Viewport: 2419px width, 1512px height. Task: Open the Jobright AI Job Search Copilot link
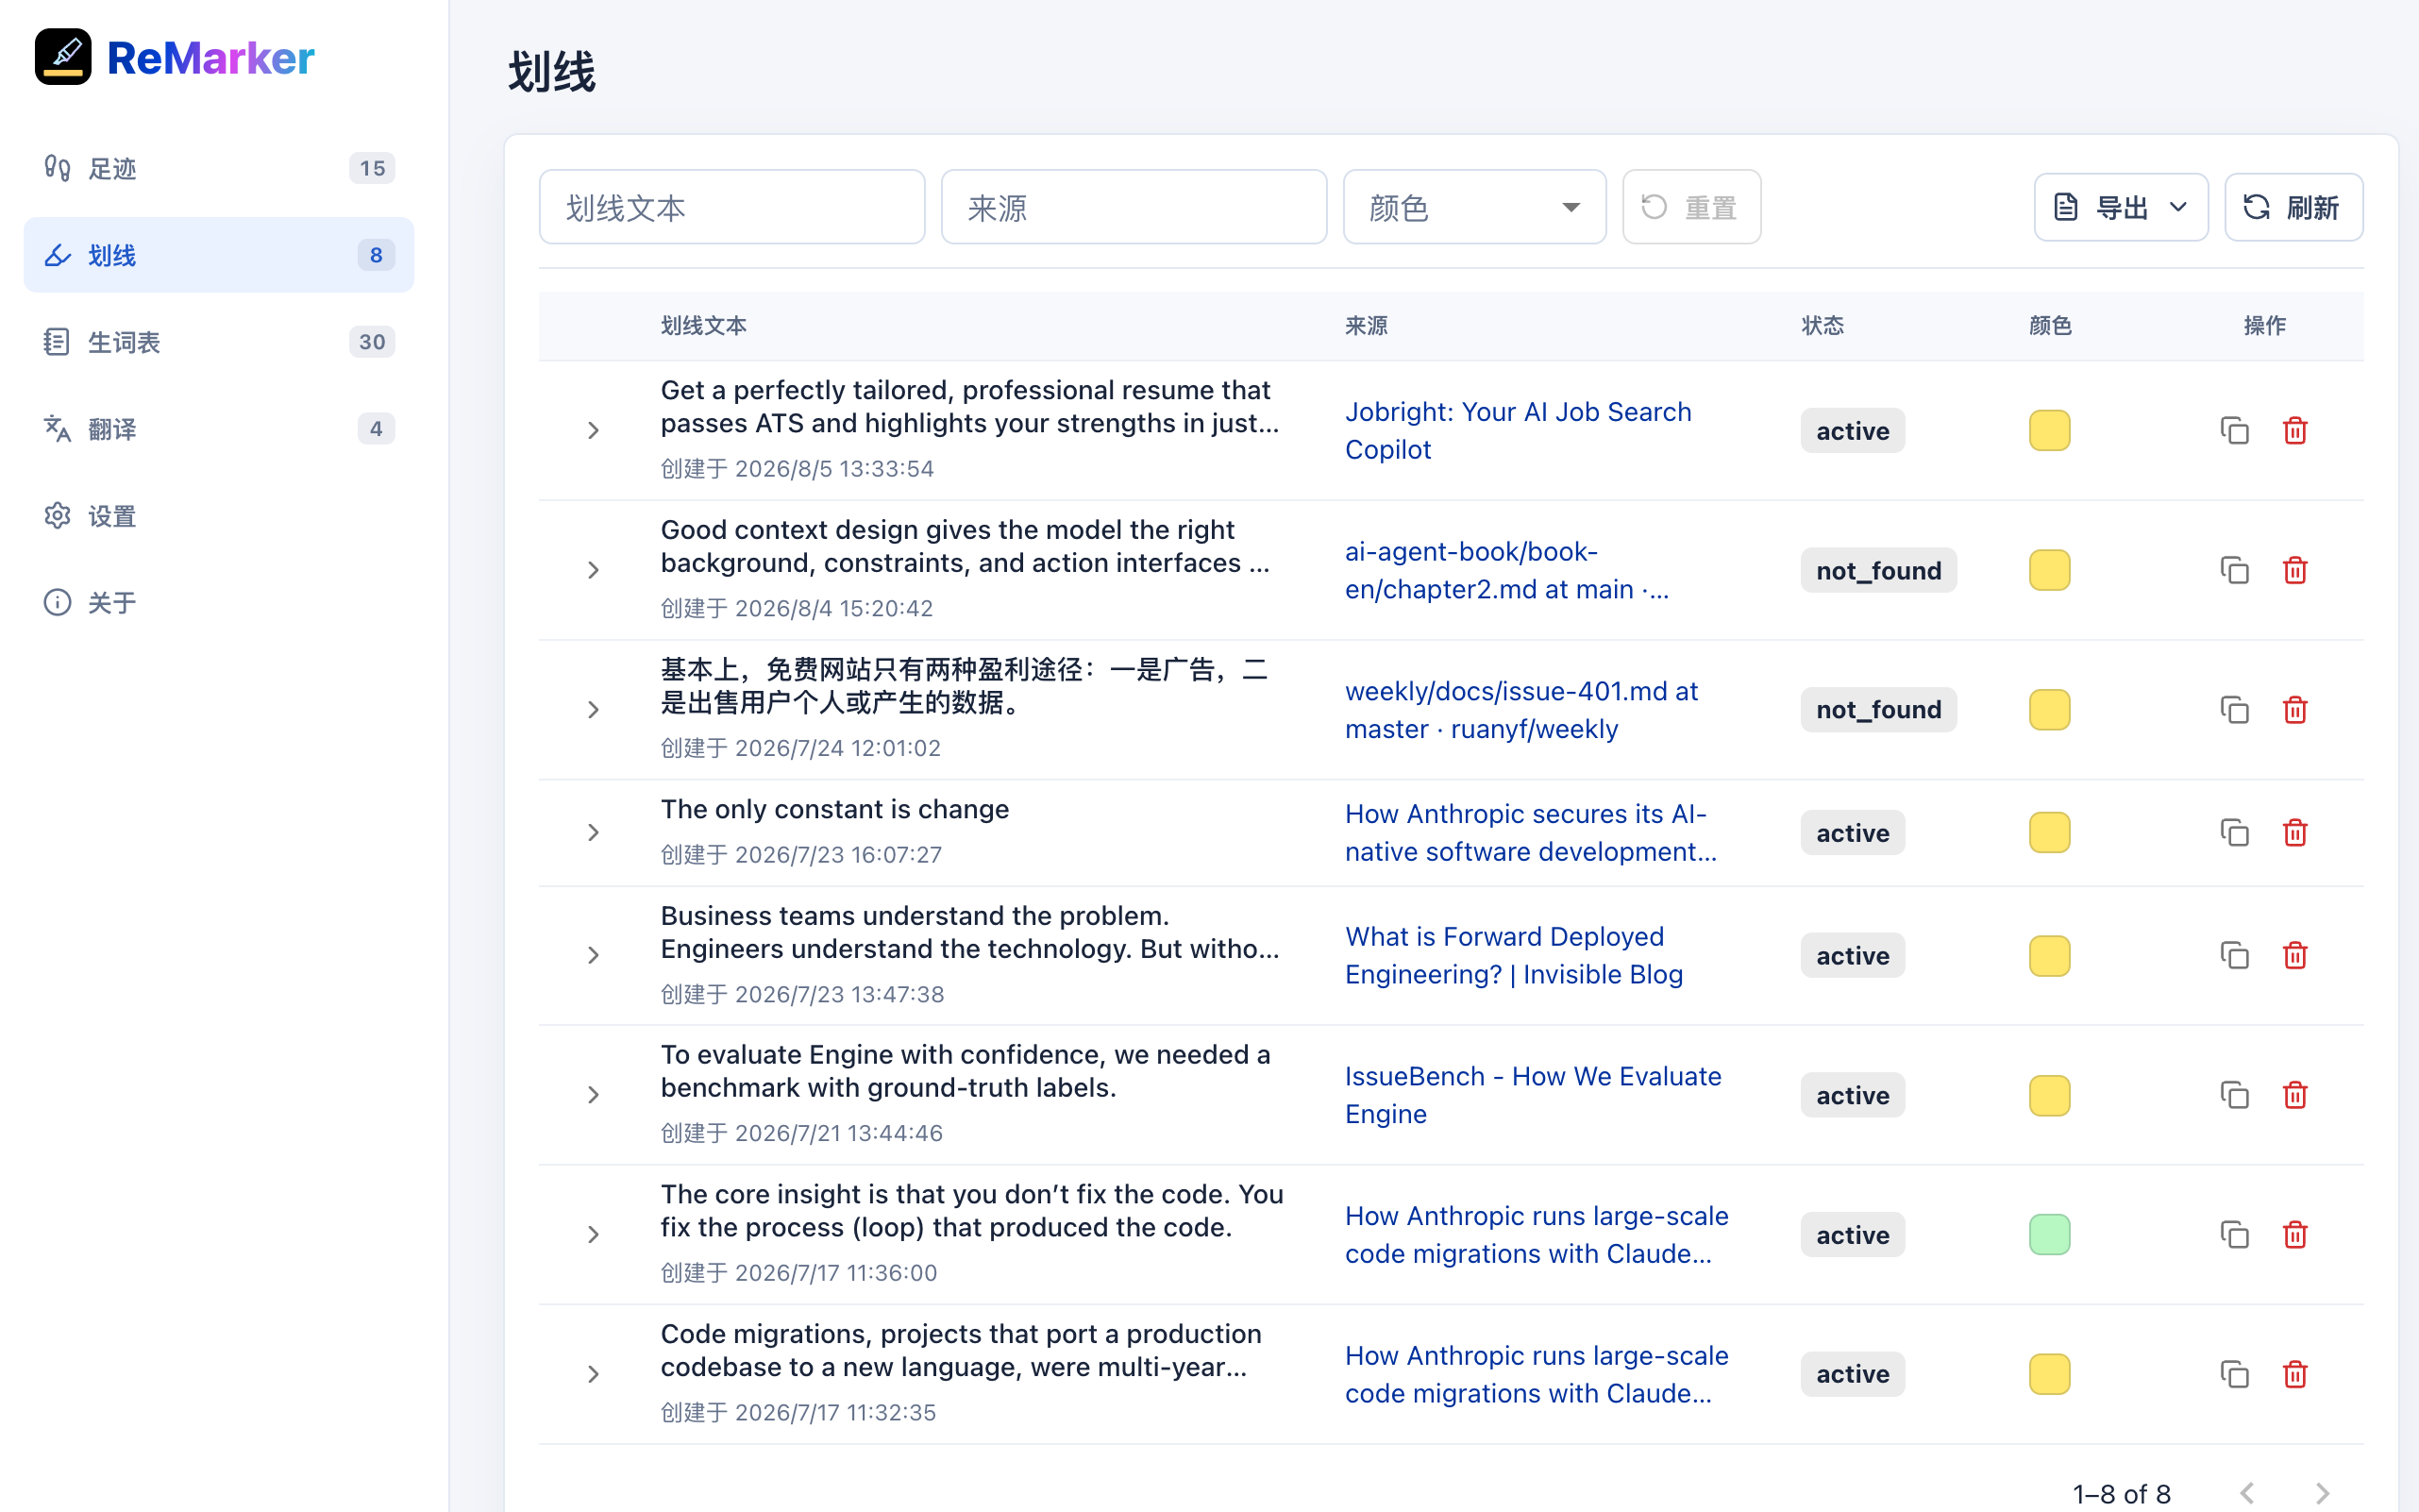(1518, 431)
